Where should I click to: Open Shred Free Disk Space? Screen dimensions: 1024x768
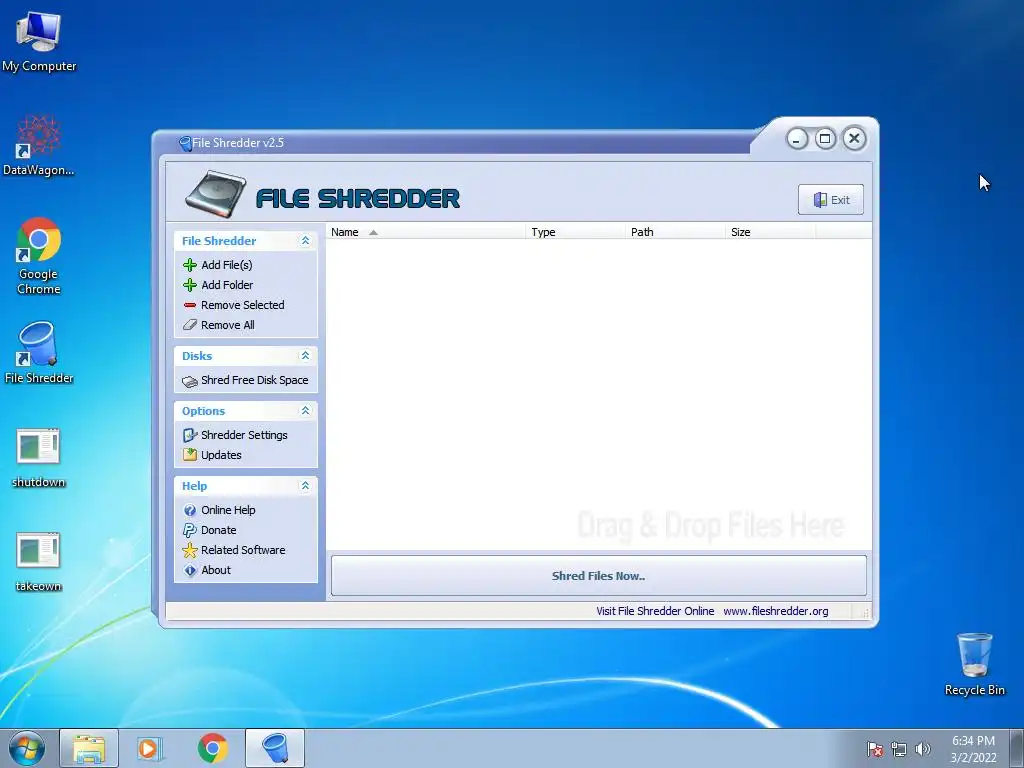(x=254, y=380)
